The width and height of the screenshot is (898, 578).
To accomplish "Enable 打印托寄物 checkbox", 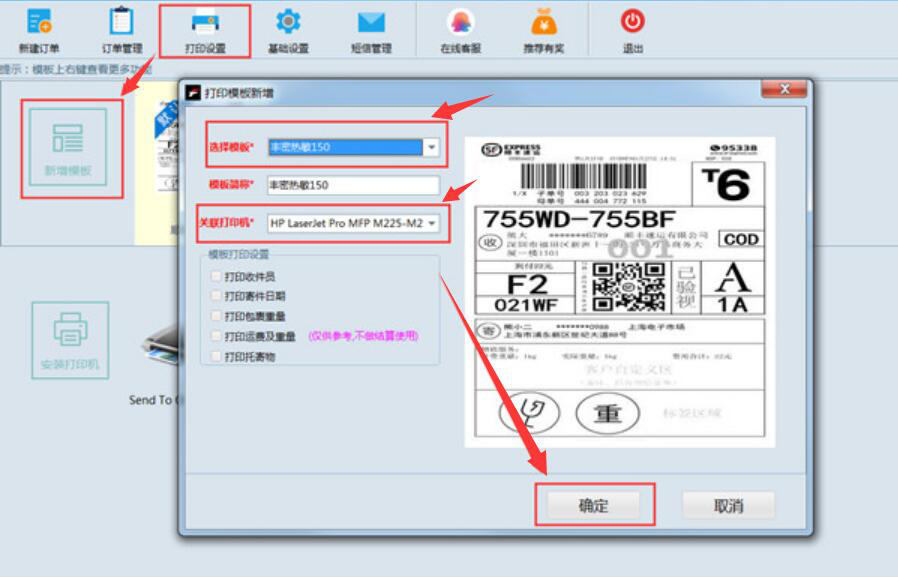I will tap(216, 356).
